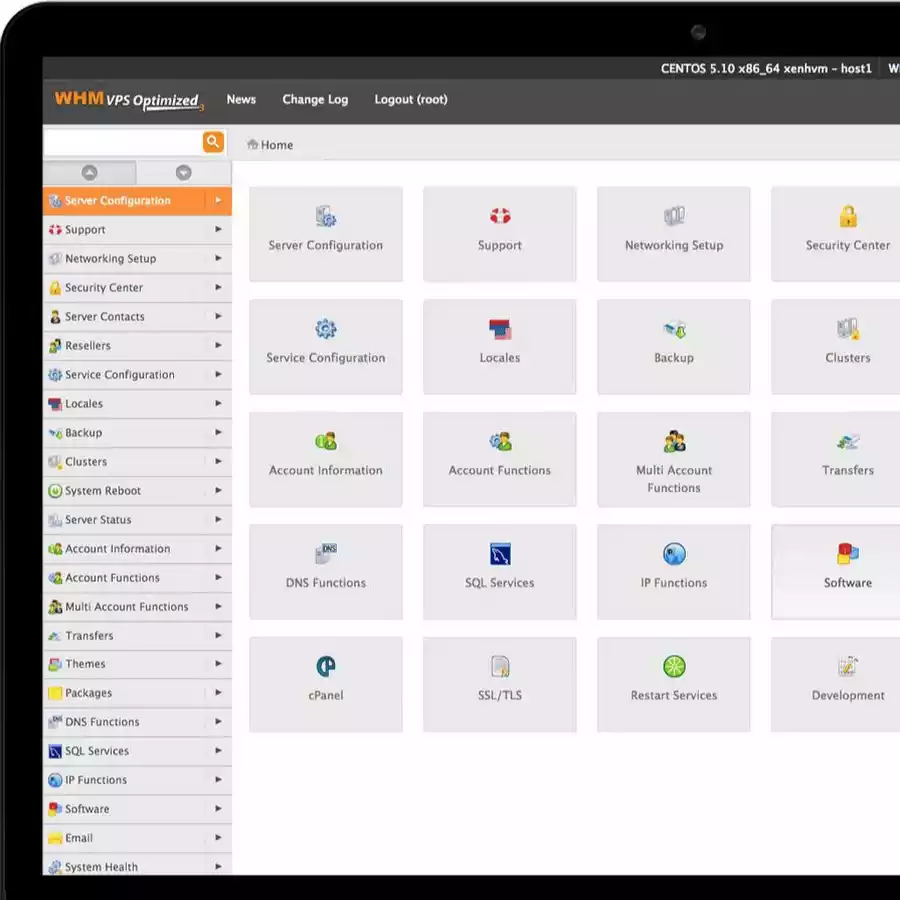The width and height of the screenshot is (900, 900).
Task: Select Software in the sidebar
Action: tap(137, 809)
